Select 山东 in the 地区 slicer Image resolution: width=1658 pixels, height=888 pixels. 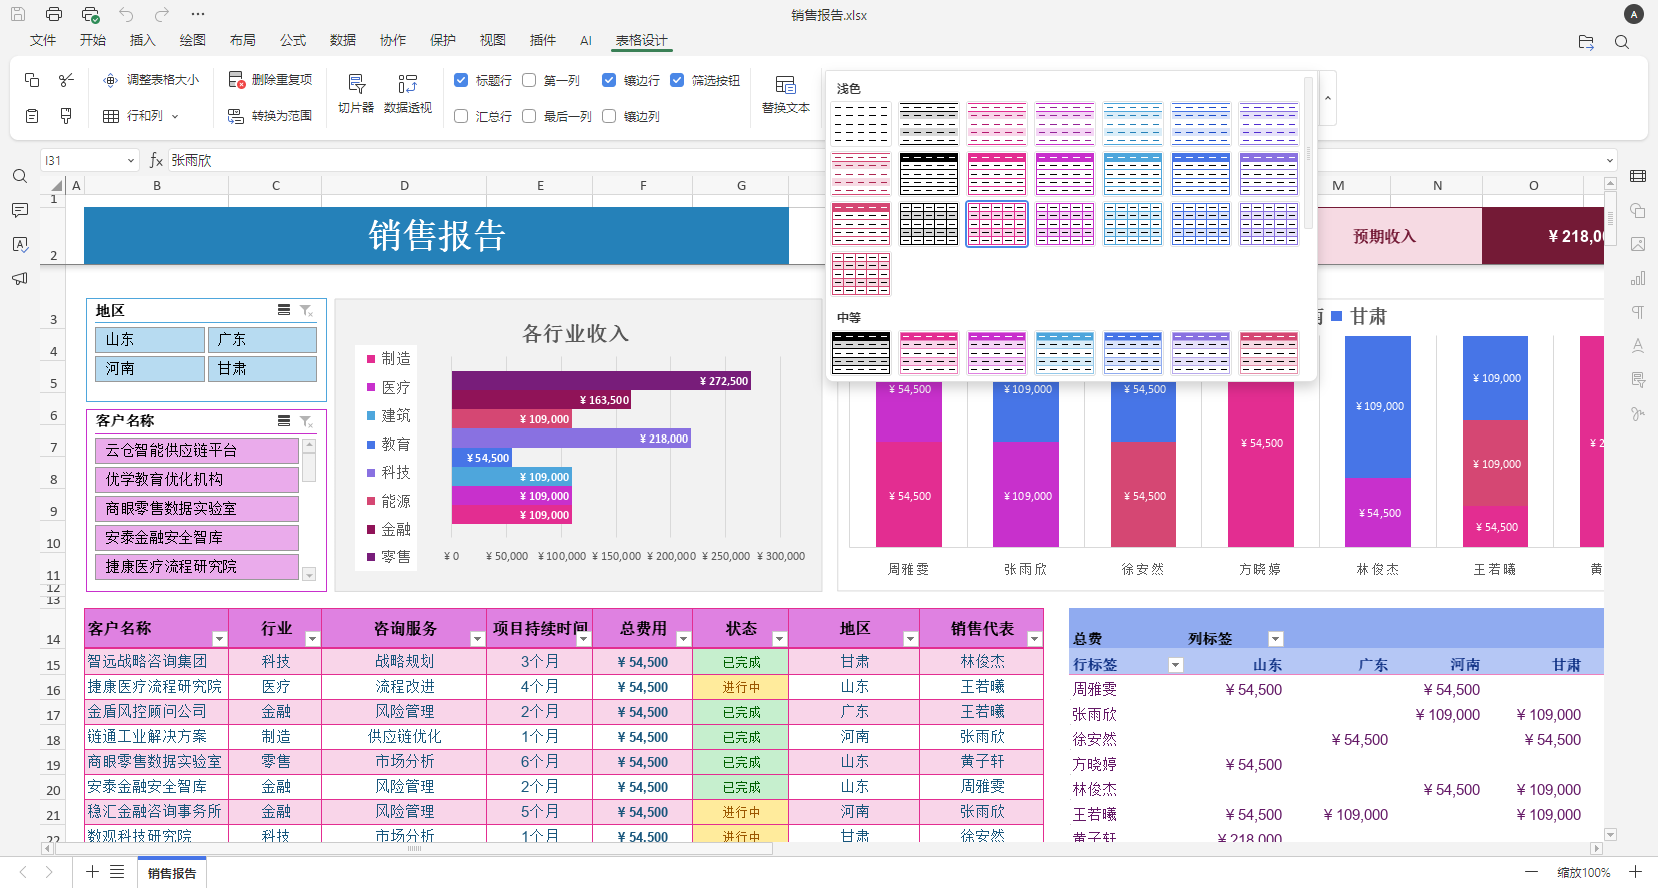pos(150,340)
